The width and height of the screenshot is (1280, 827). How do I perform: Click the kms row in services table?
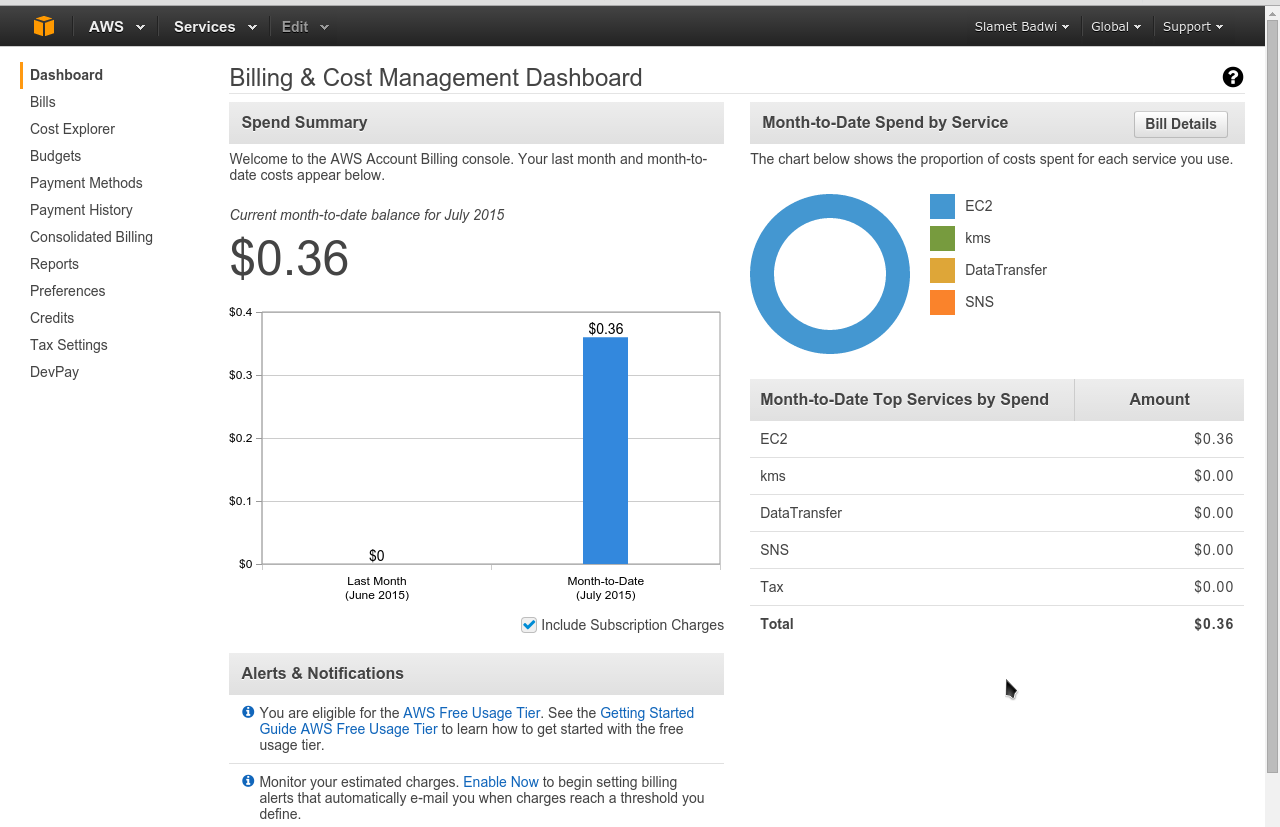coord(997,476)
